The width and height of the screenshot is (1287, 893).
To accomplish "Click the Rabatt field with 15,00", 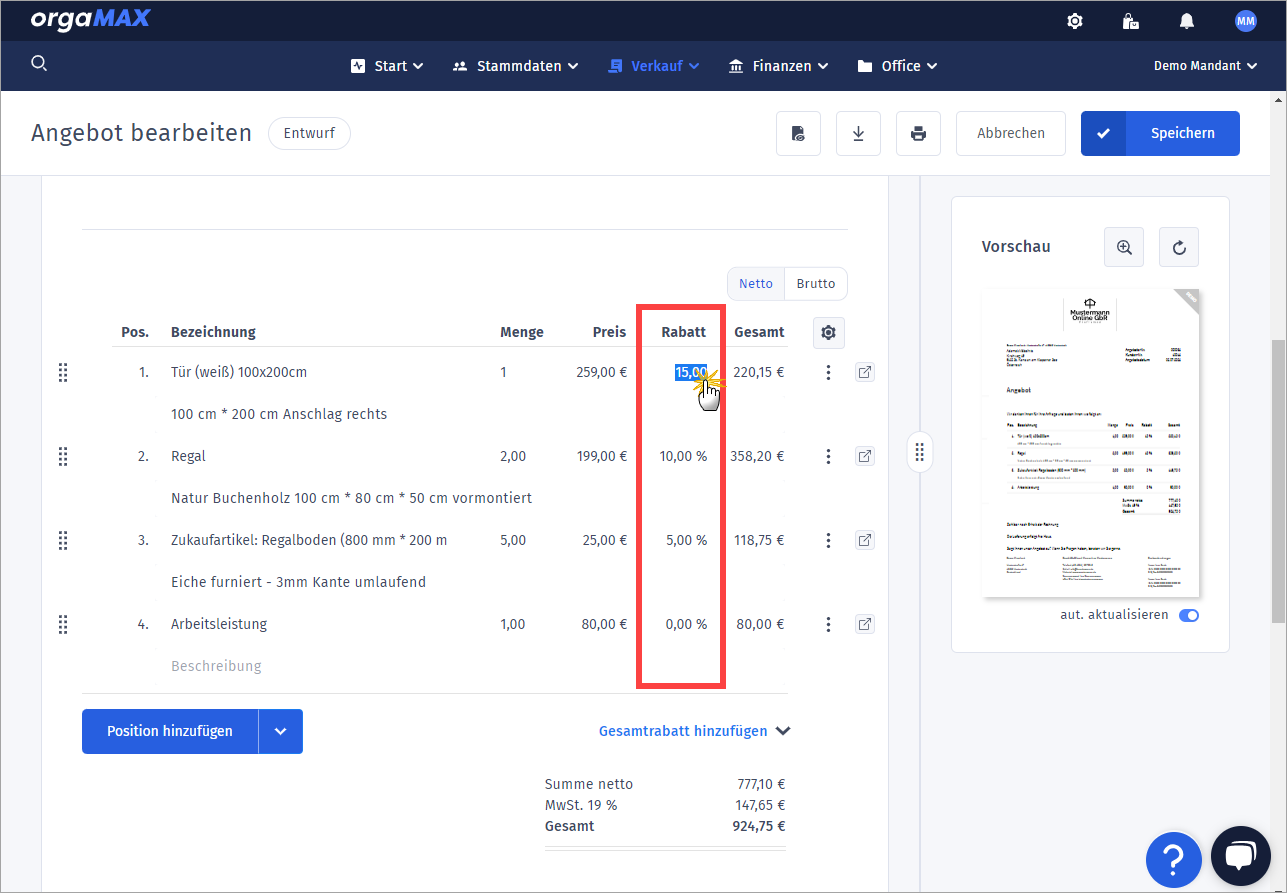I will point(691,373).
